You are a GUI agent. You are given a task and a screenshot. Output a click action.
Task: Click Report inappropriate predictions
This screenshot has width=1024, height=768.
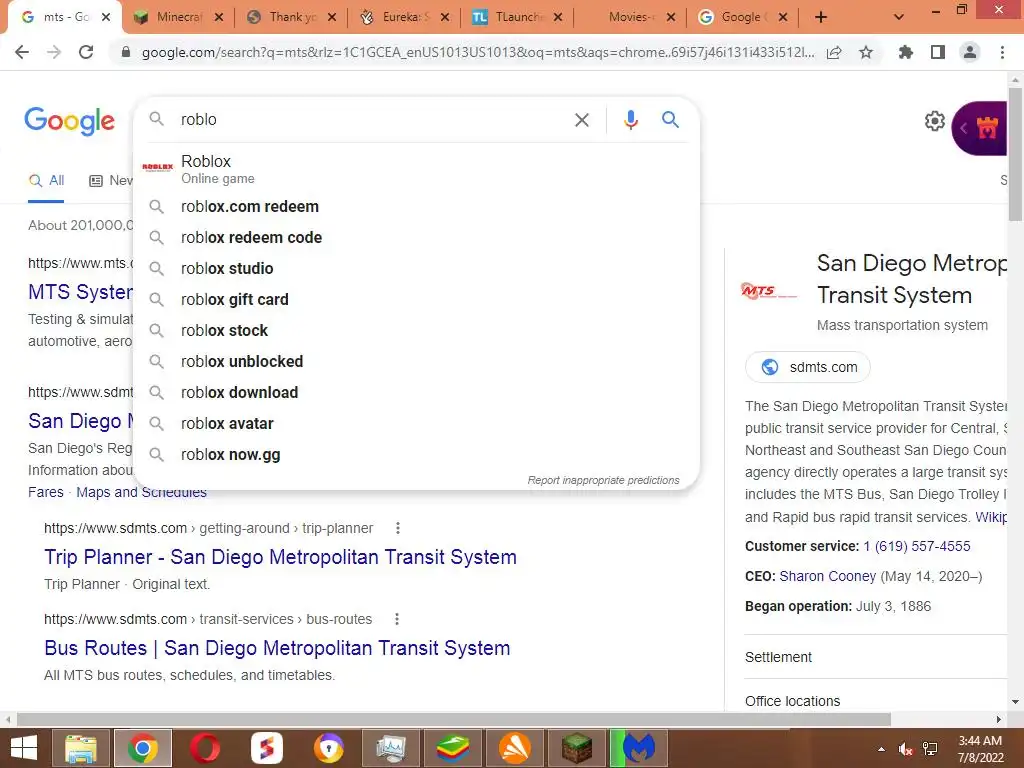pos(603,480)
